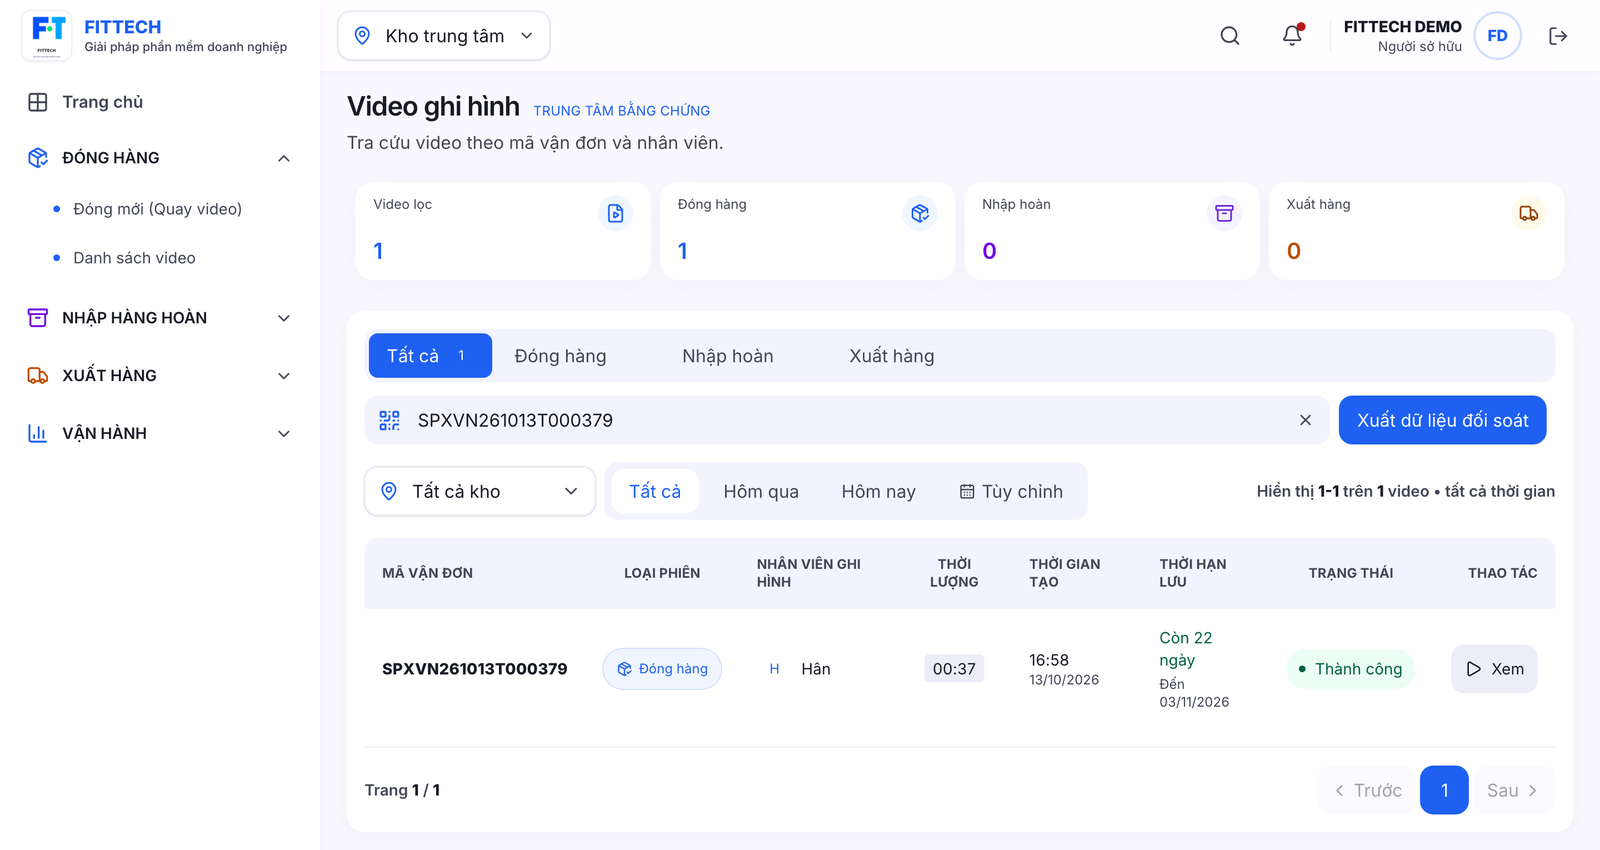
Task: Expand the VẬN HÀNH section chevron
Action: (x=284, y=434)
